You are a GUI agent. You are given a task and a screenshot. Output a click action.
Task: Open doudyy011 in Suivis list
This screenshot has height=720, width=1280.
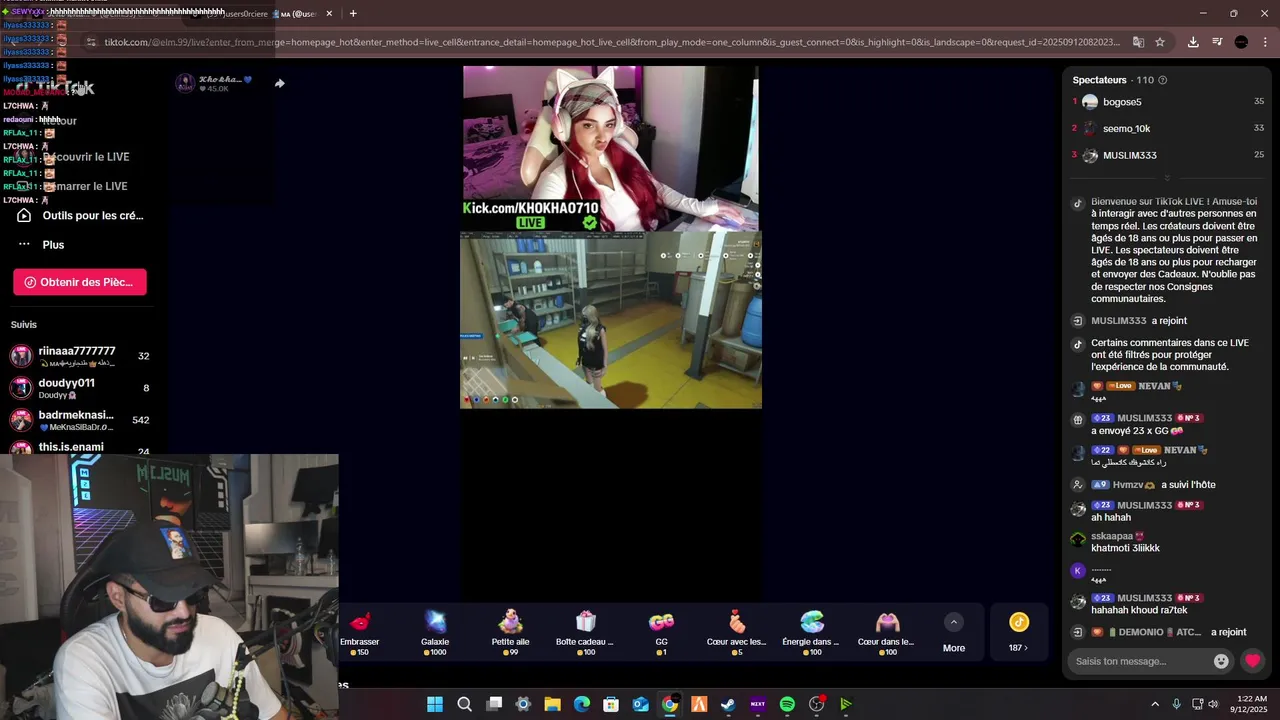(x=80, y=388)
